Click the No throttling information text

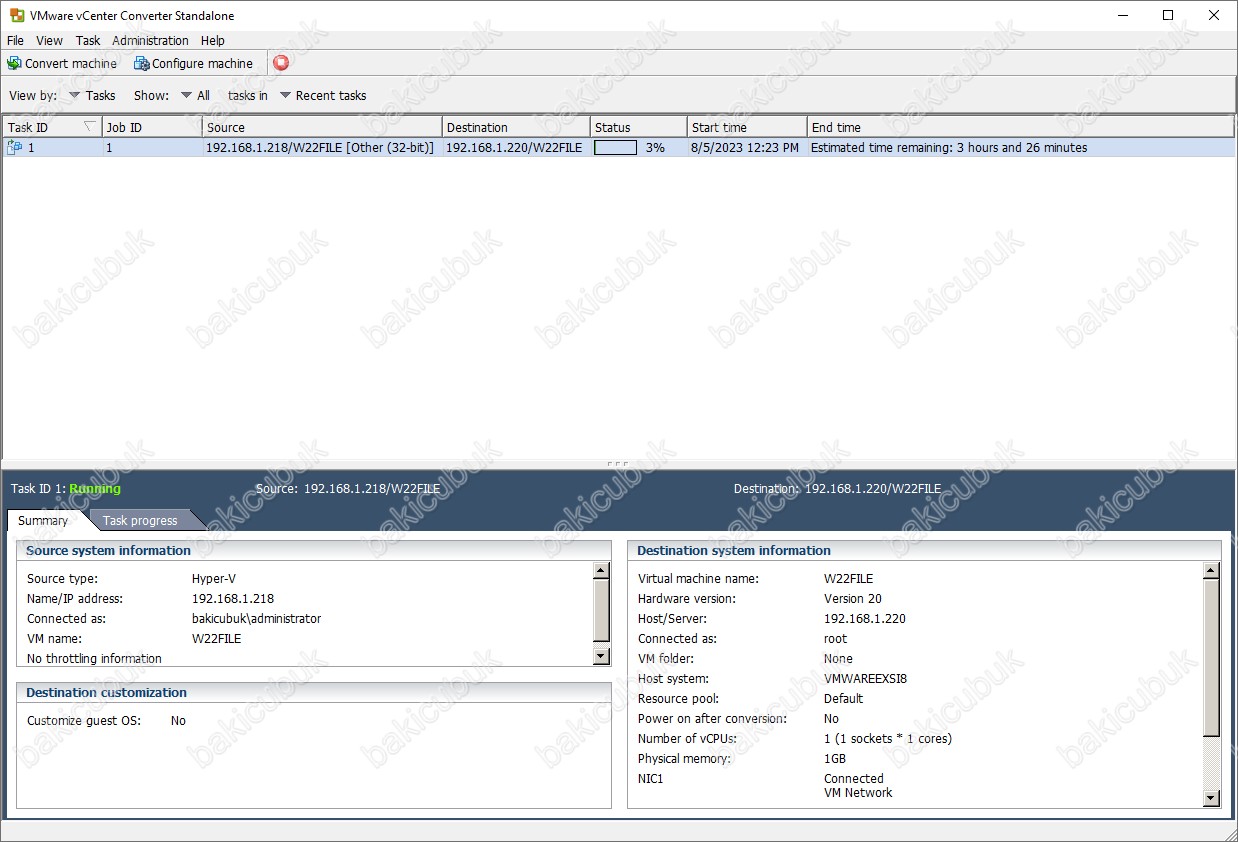[94, 659]
